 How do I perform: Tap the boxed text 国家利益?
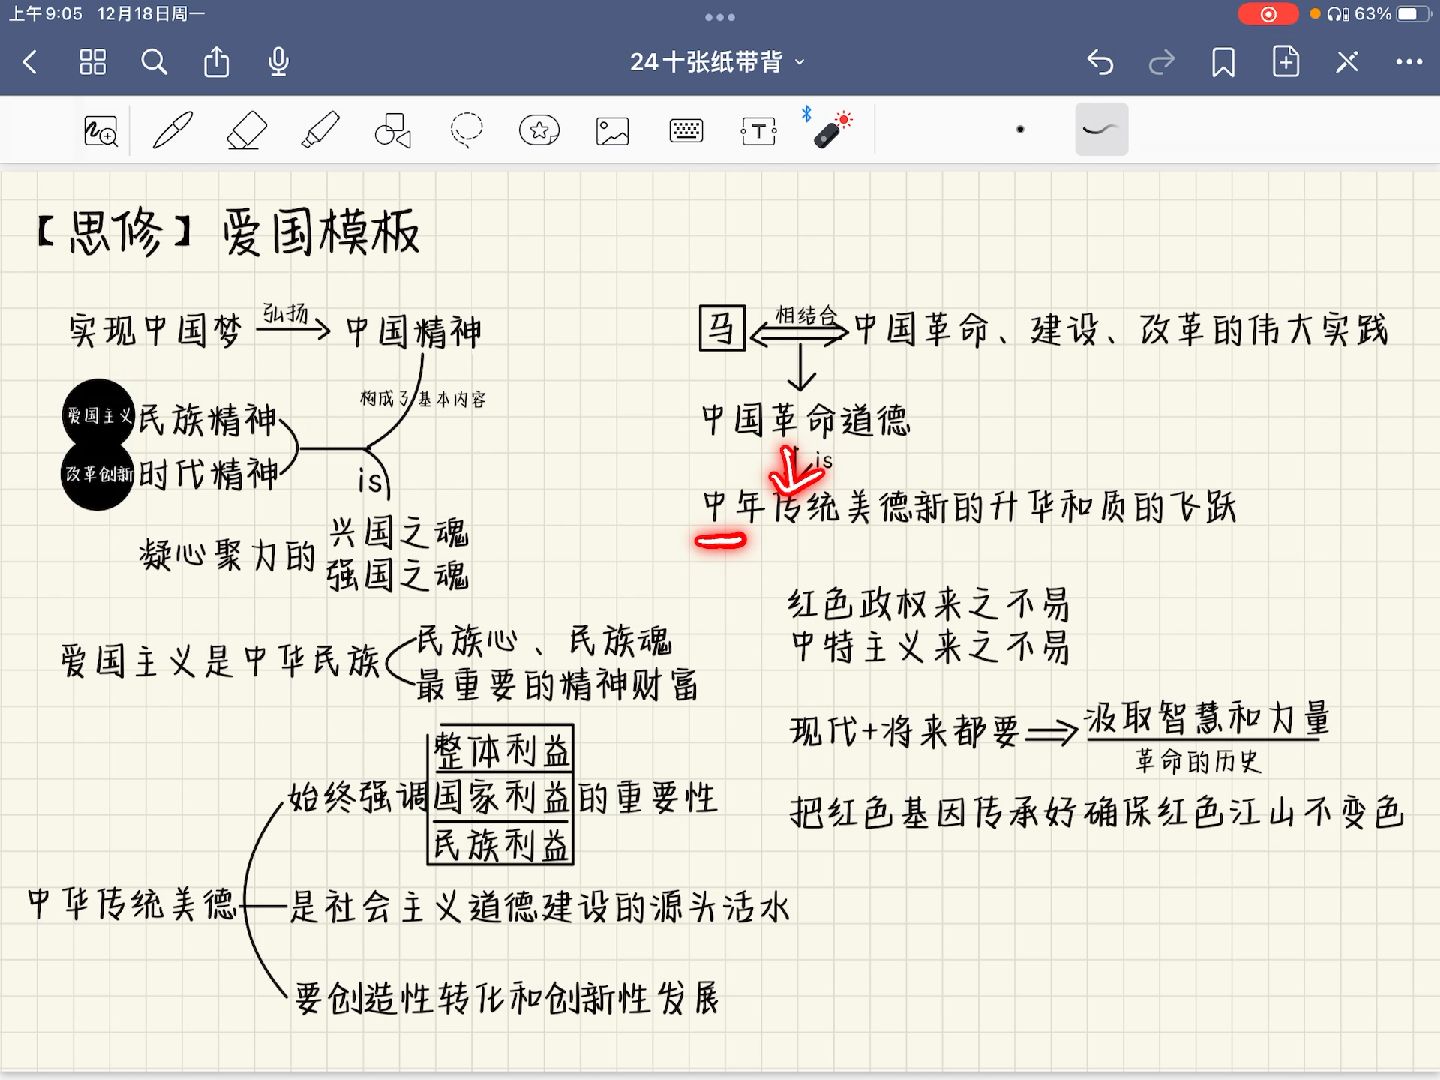coord(502,797)
